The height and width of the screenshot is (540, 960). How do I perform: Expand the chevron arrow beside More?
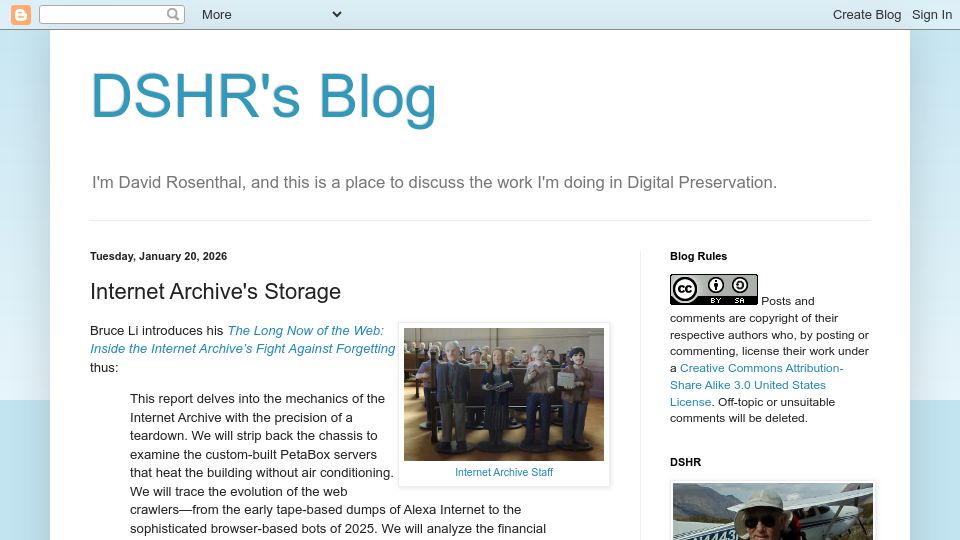[337, 14]
